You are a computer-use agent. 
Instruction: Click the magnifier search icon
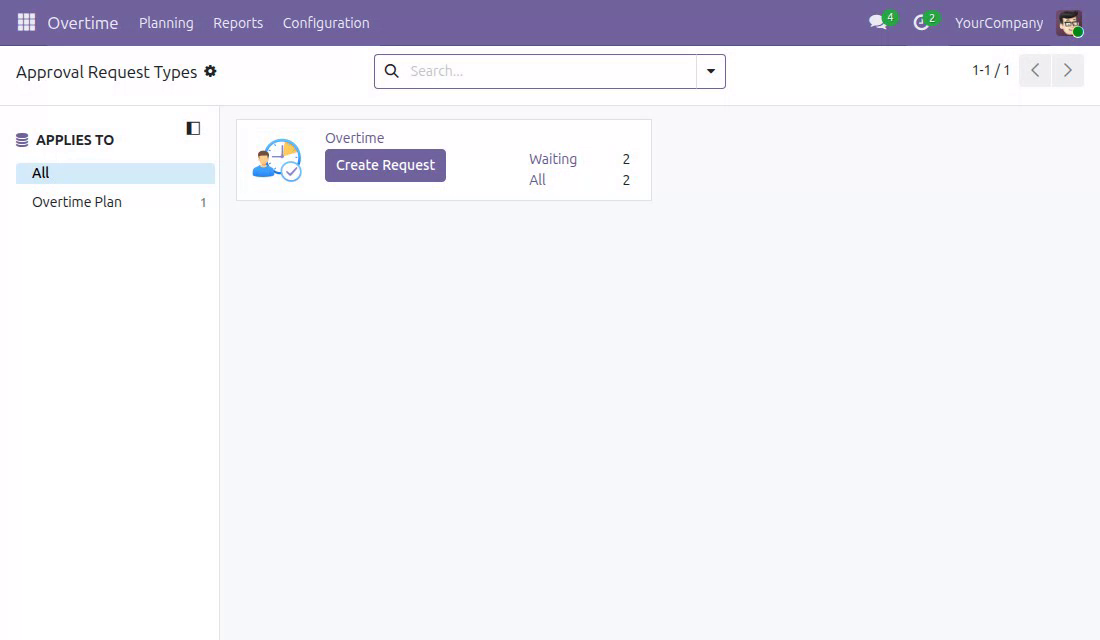pyautogui.click(x=391, y=71)
